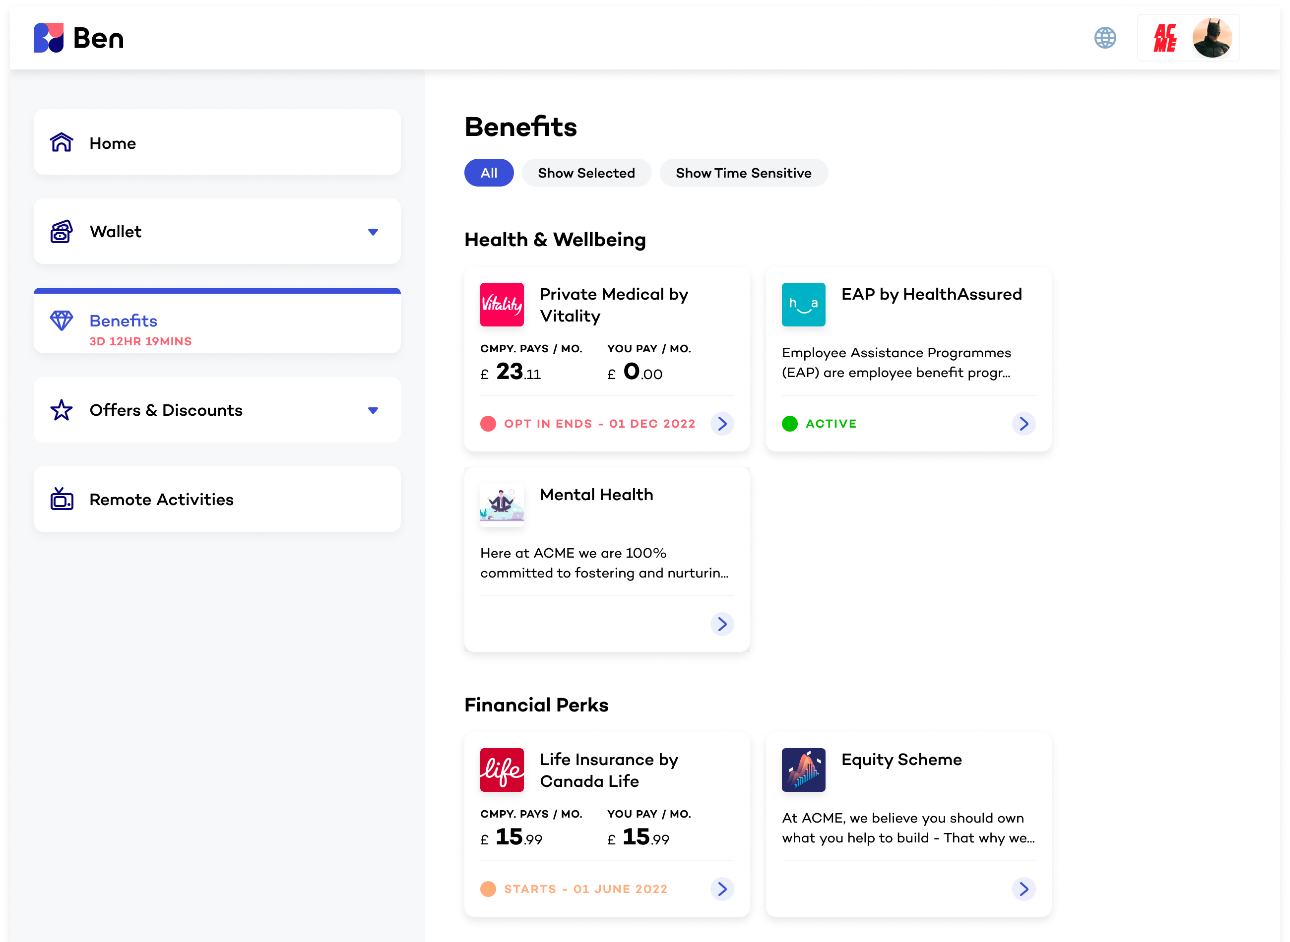Click the Vitality logo icon

coord(502,305)
